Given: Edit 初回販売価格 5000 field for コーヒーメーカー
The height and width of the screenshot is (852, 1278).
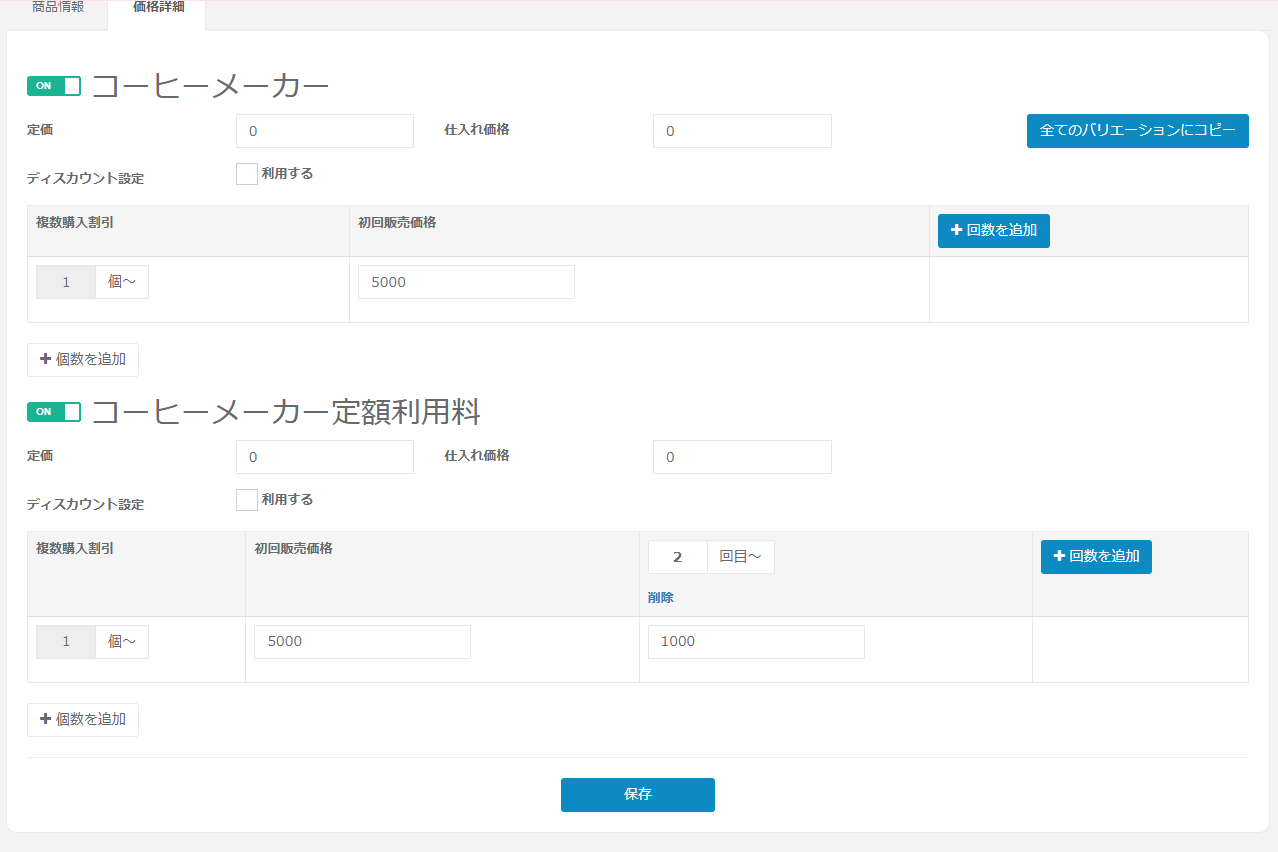Looking at the screenshot, I should click(x=466, y=282).
